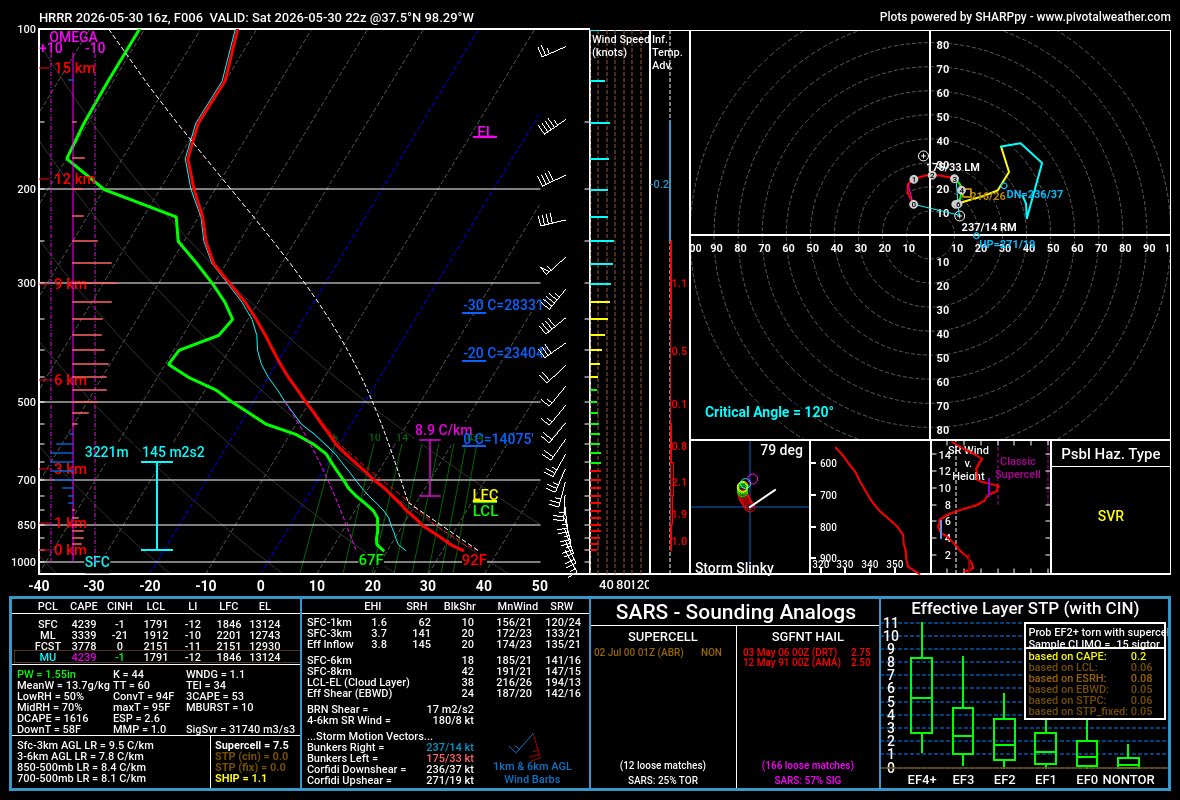
Task: Click the 3221m effective inflow label
Action: (106, 452)
